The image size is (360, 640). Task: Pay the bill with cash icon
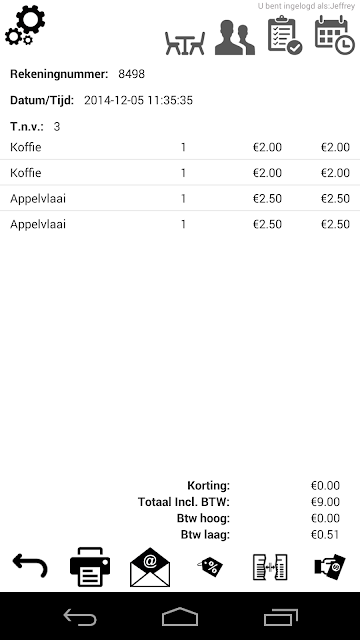[330, 566]
